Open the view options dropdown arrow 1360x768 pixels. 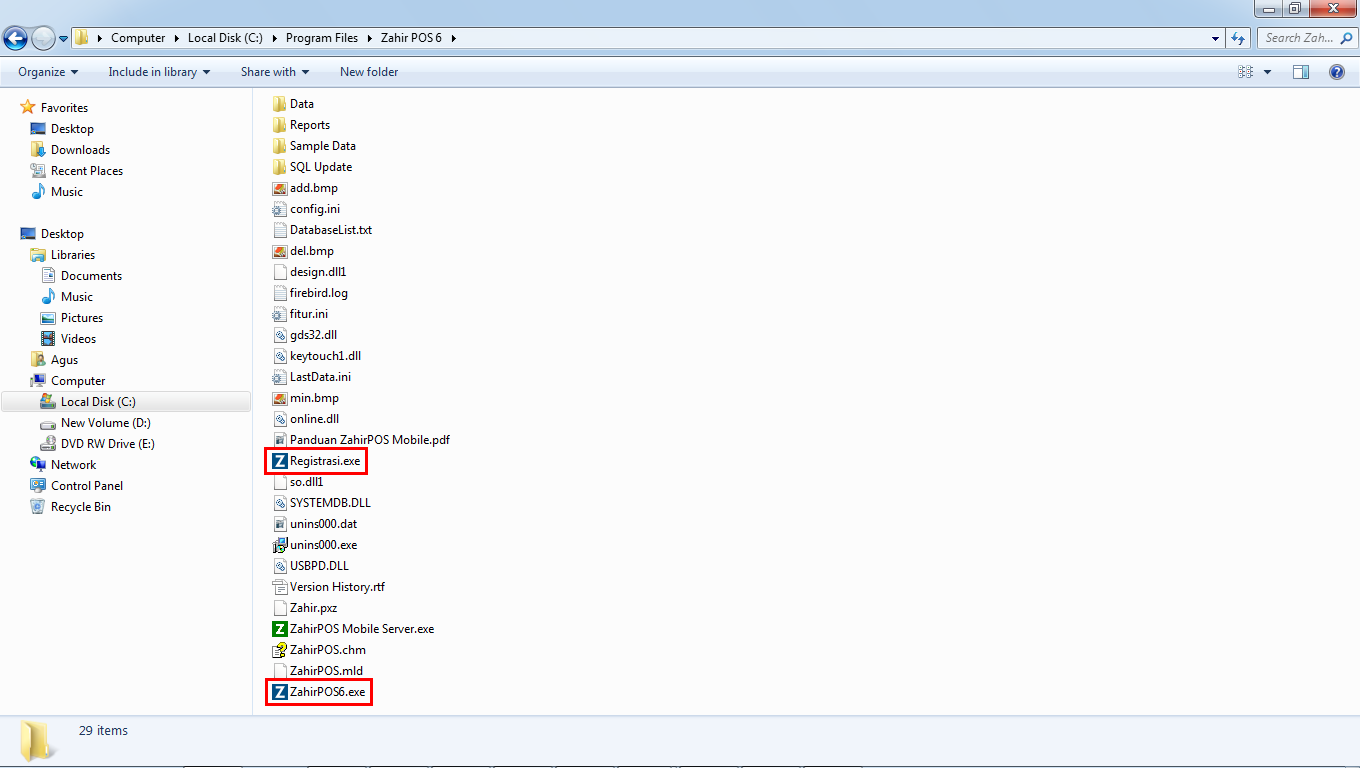pos(1268,72)
